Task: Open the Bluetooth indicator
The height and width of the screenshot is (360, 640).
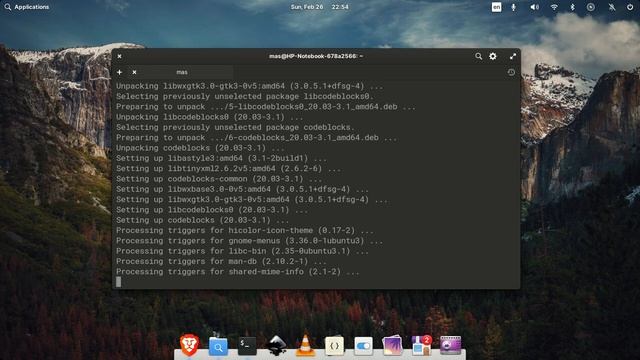Action: click(x=572, y=7)
